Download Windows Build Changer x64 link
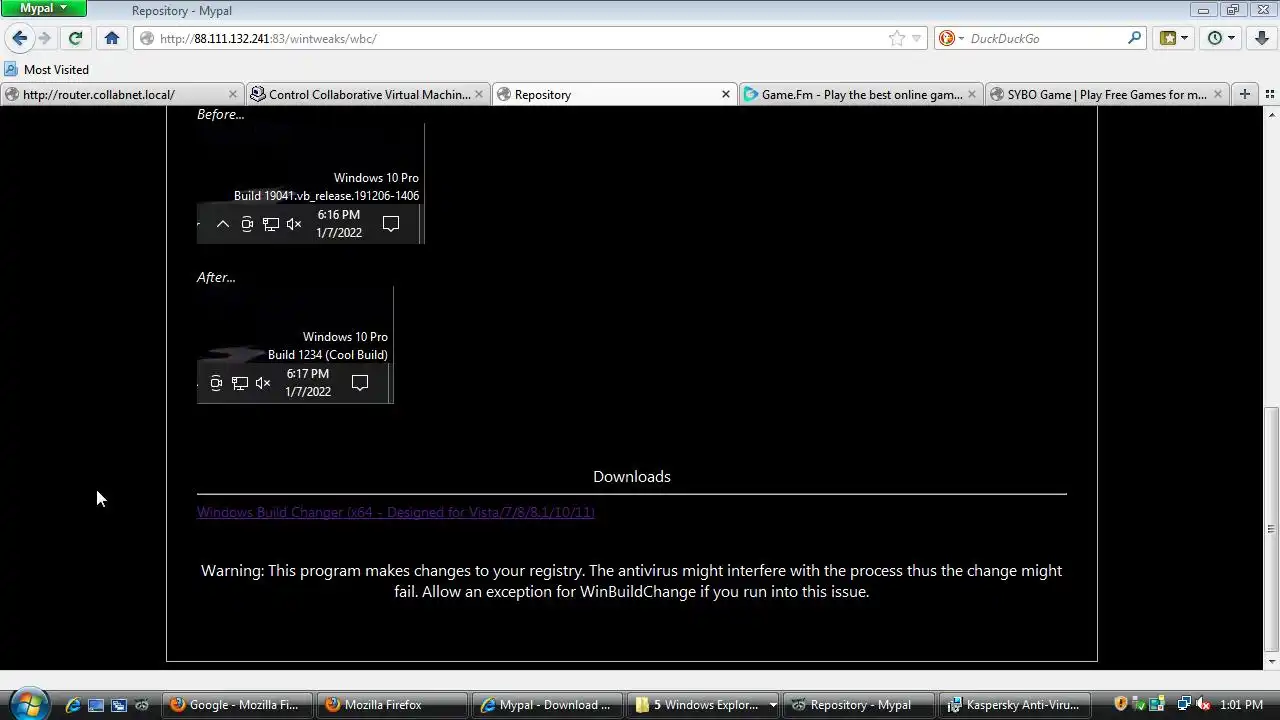Viewport: 1280px width, 720px height. coord(396,512)
